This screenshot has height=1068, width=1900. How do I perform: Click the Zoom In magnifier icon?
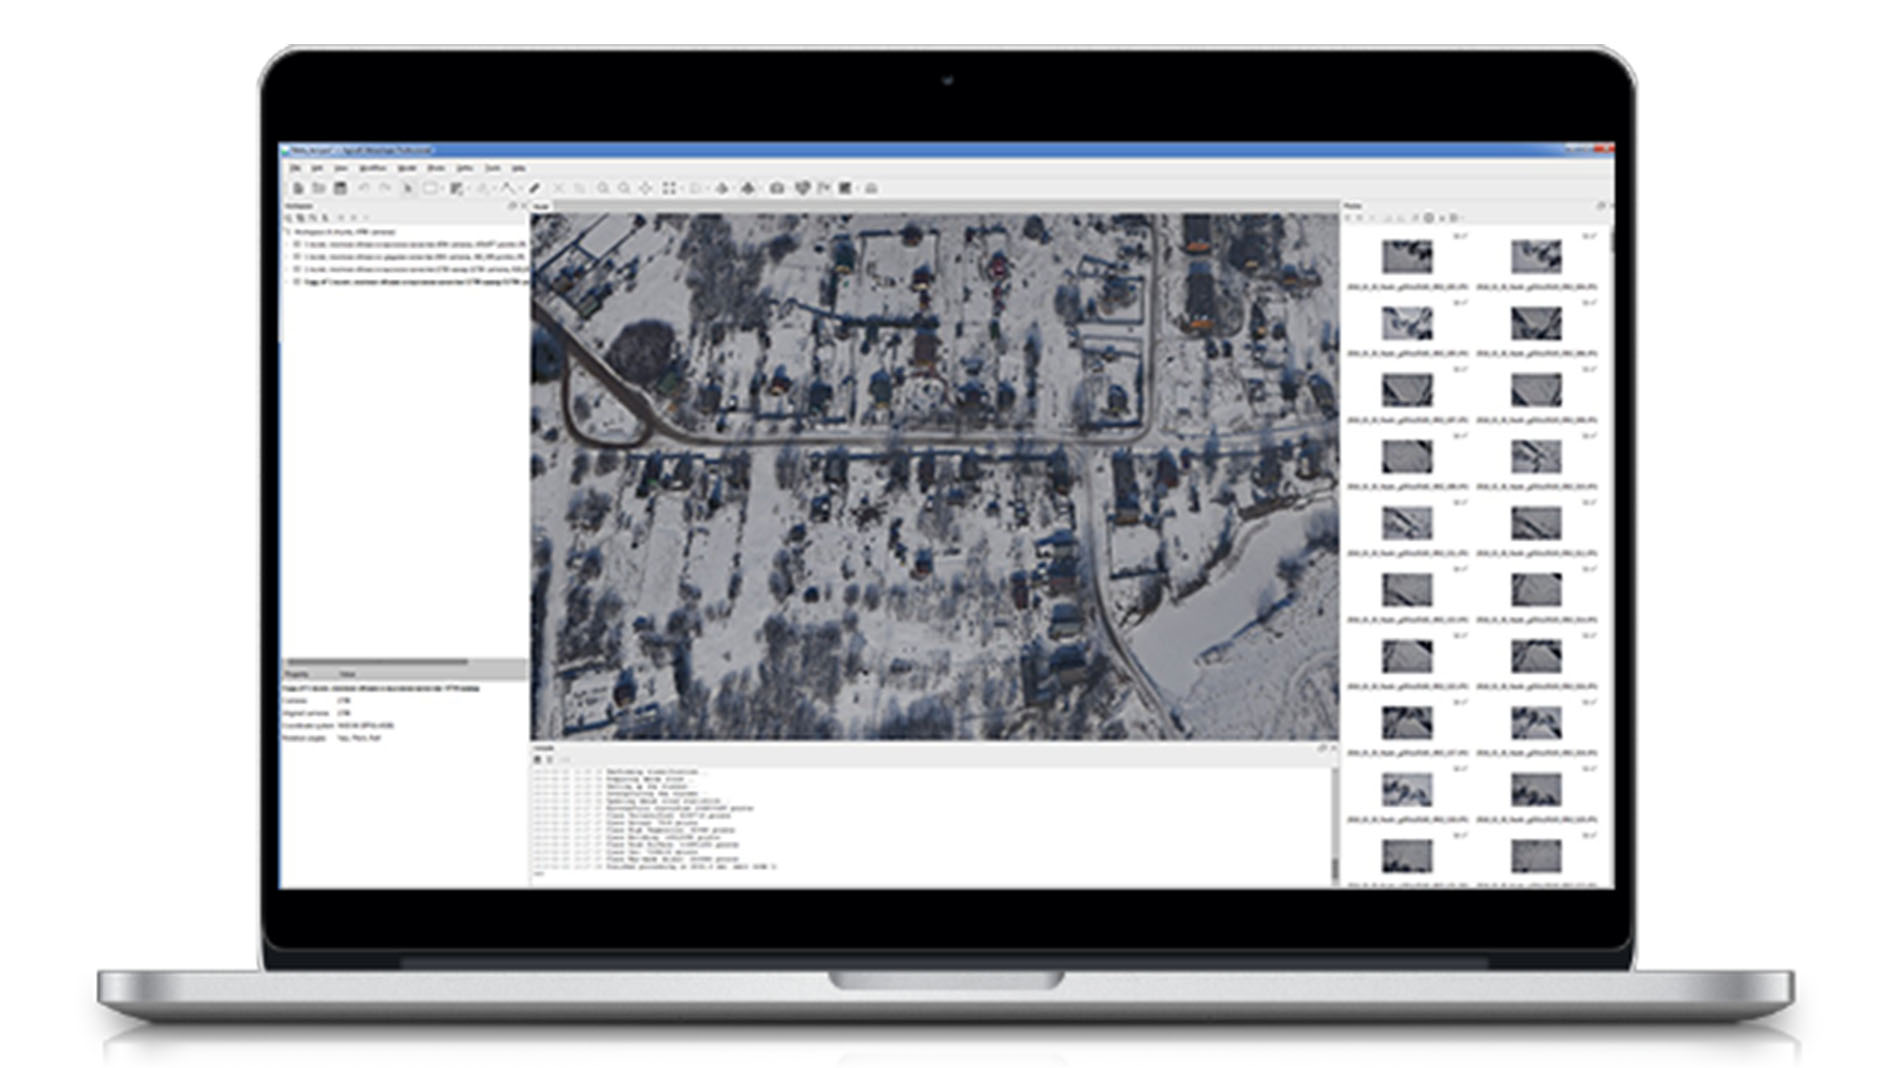tap(603, 188)
